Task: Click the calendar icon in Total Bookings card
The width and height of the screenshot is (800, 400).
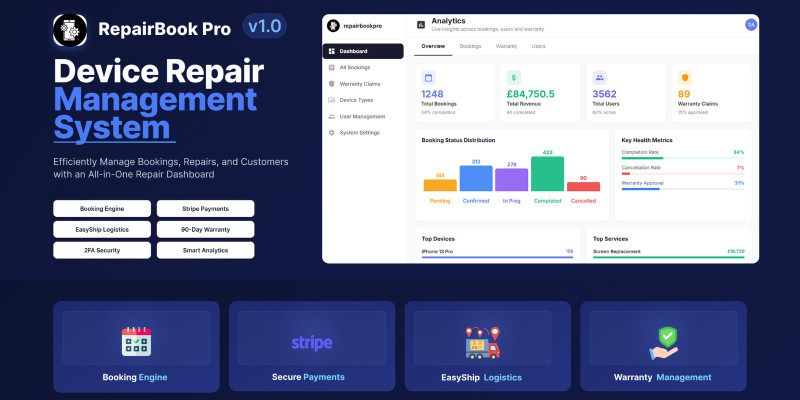Action: 429,77
